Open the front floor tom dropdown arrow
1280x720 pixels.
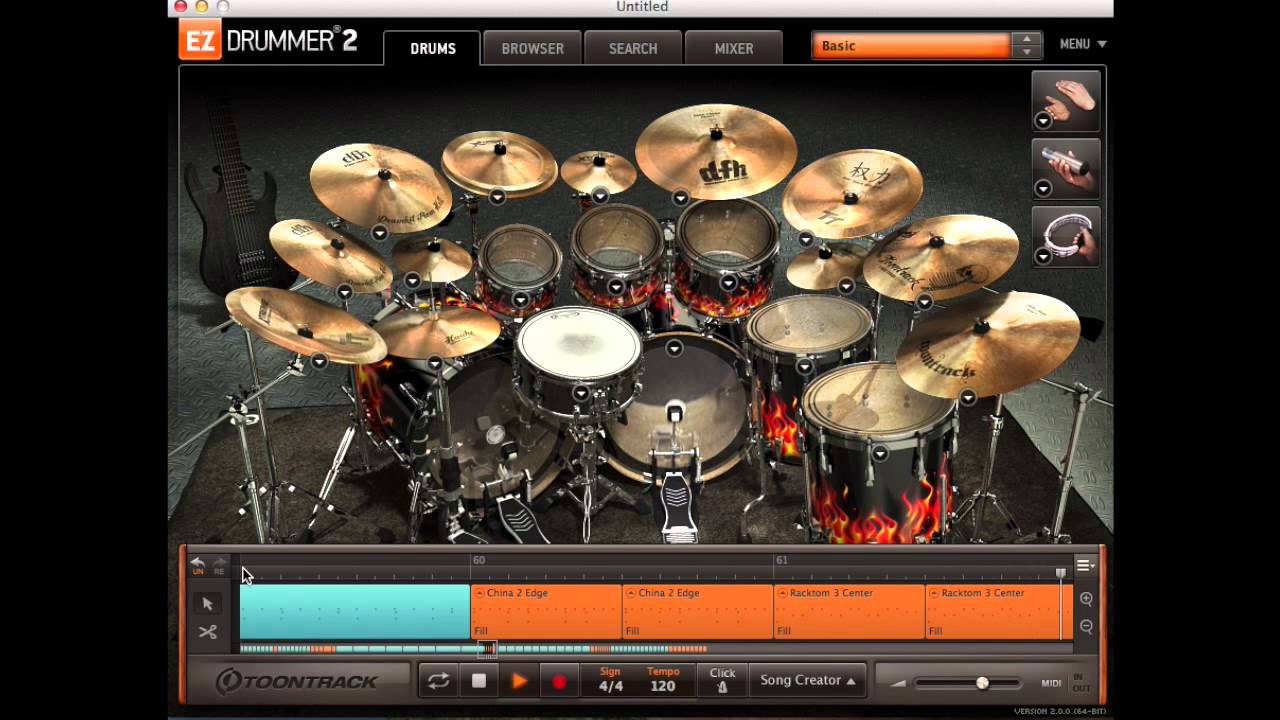pyautogui.click(x=879, y=454)
